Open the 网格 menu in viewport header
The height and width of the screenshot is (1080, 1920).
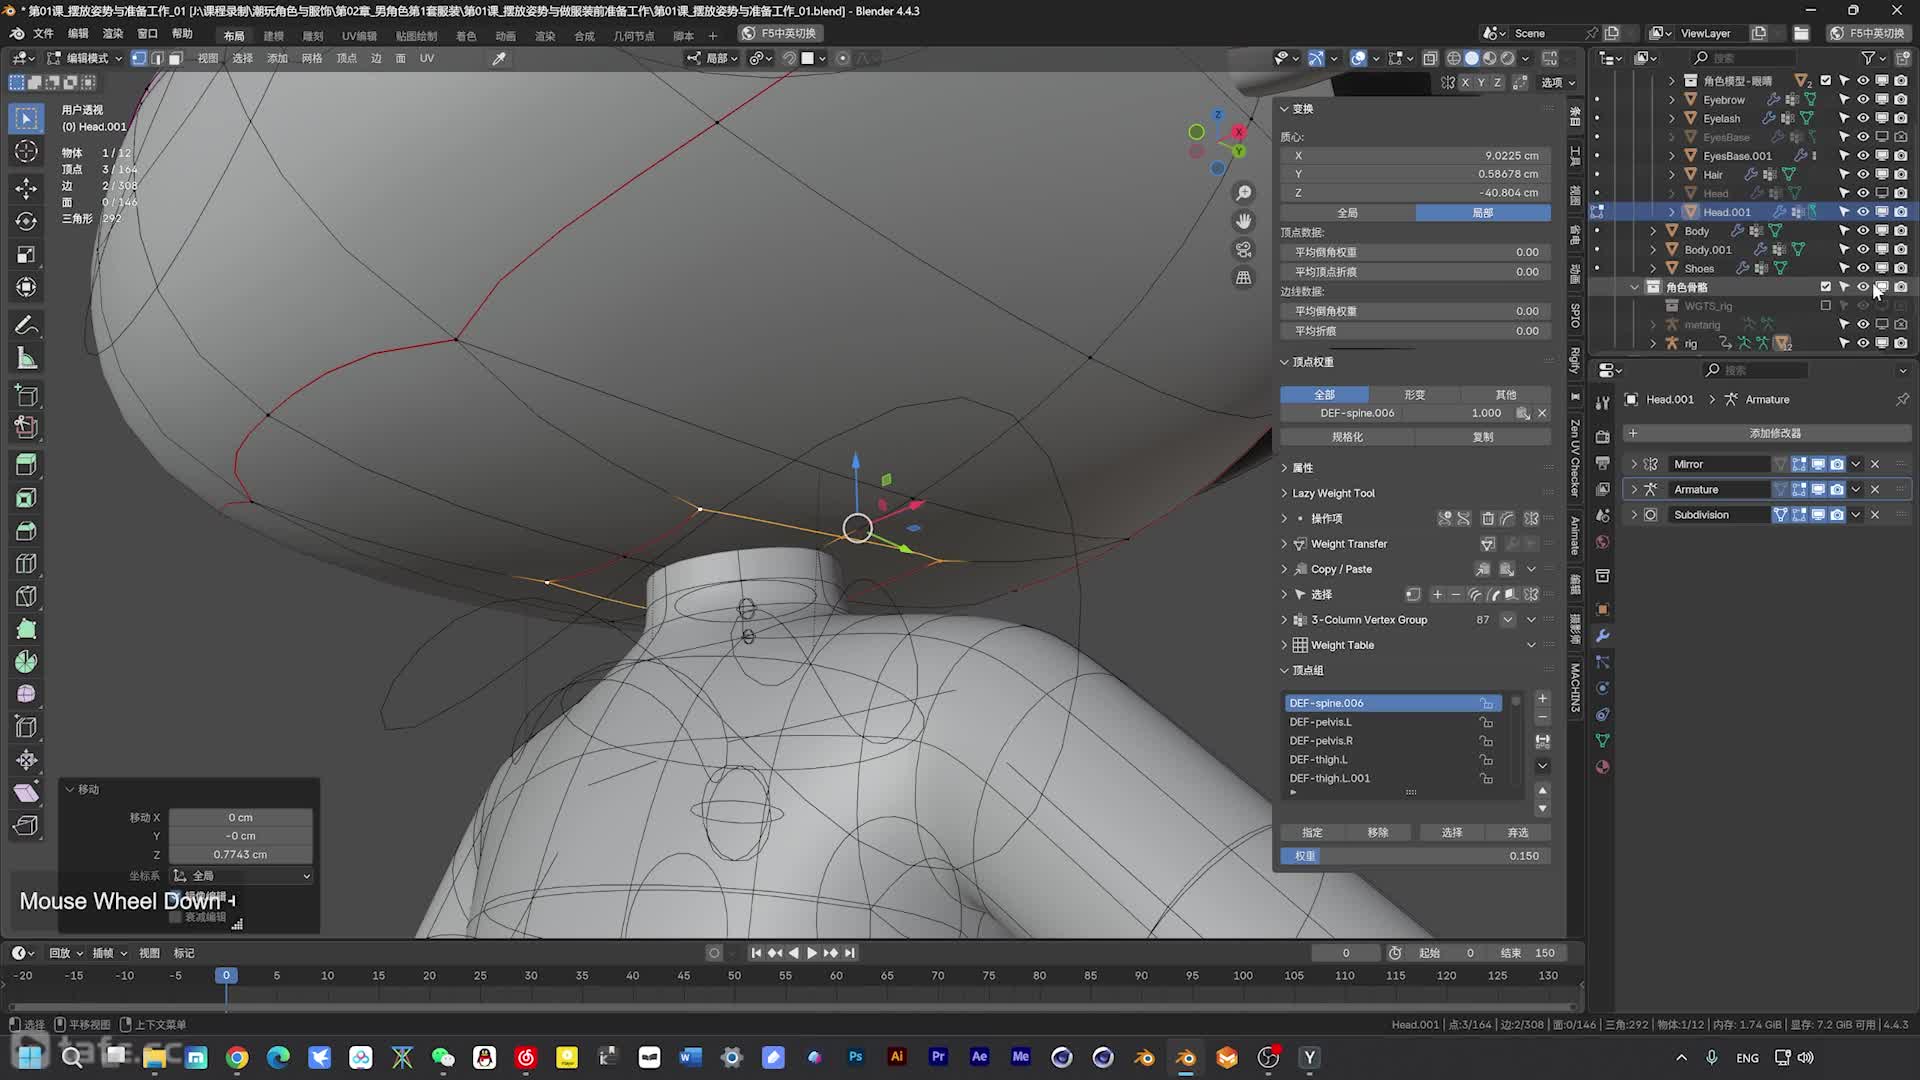tap(312, 58)
